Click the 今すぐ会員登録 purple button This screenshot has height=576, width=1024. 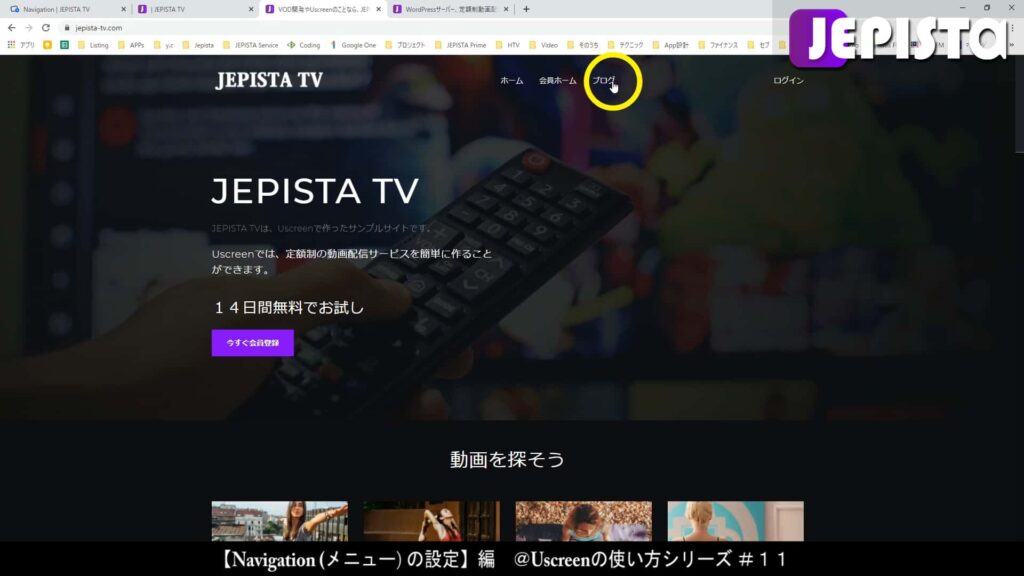coord(252,343)
